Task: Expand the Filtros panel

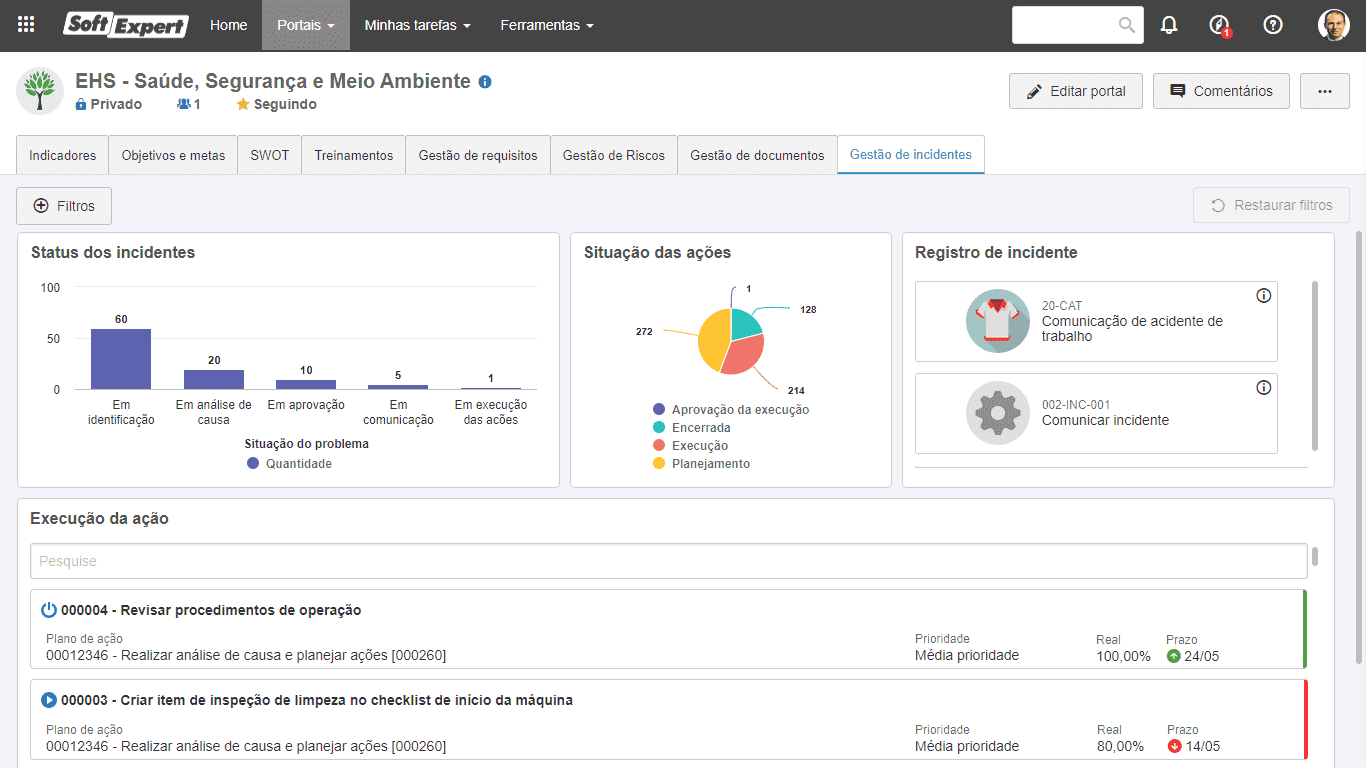Action: pos(64,206)
